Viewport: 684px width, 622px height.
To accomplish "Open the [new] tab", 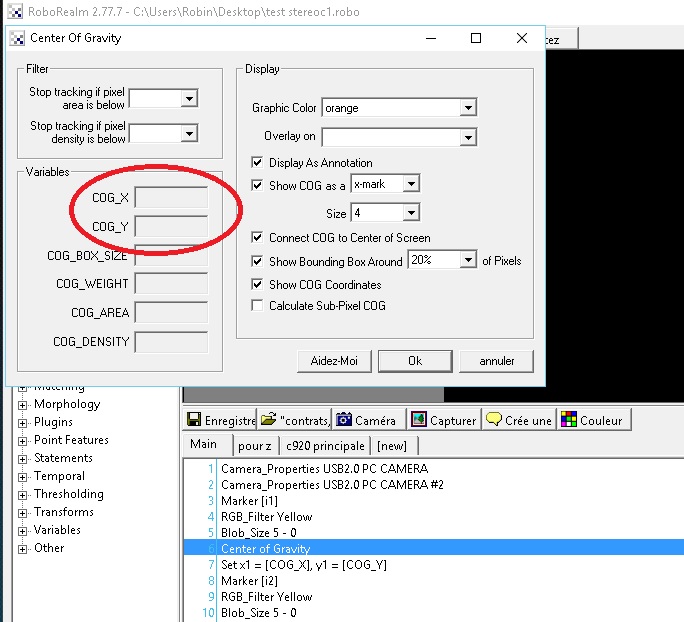I will (392, 446).
